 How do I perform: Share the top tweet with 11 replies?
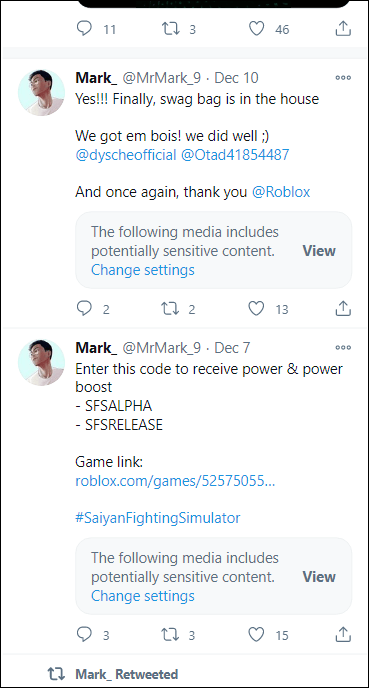pyautogui.click(x=343, y=29)
